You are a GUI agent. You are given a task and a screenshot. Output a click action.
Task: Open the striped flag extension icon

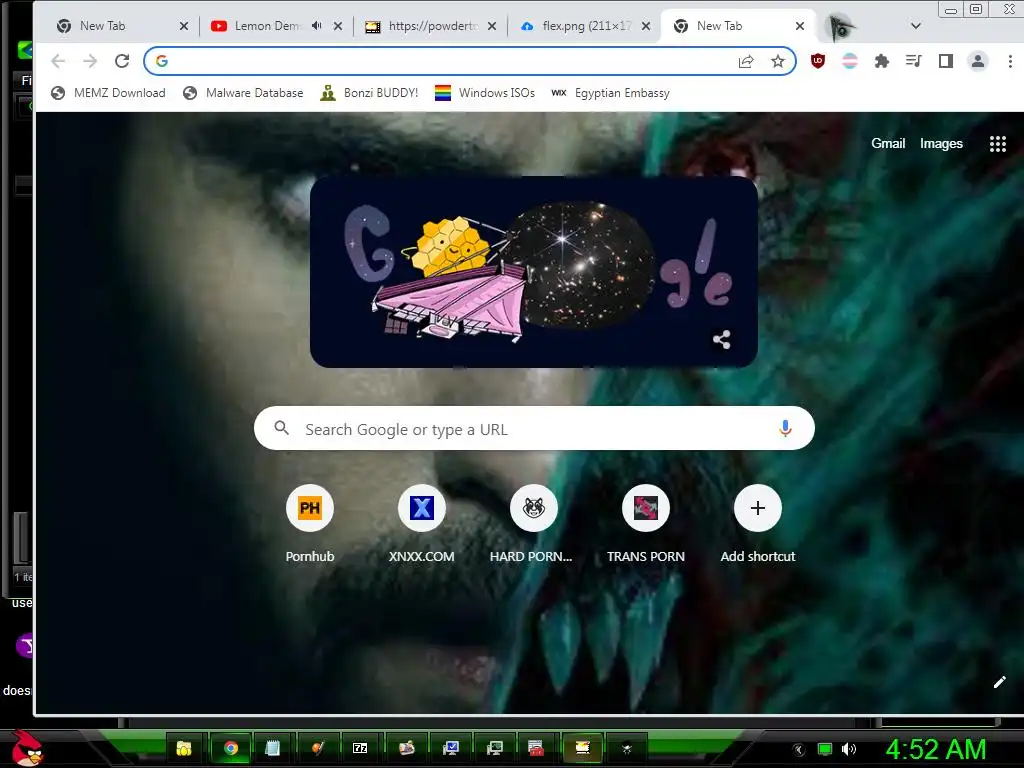(850, 61)
